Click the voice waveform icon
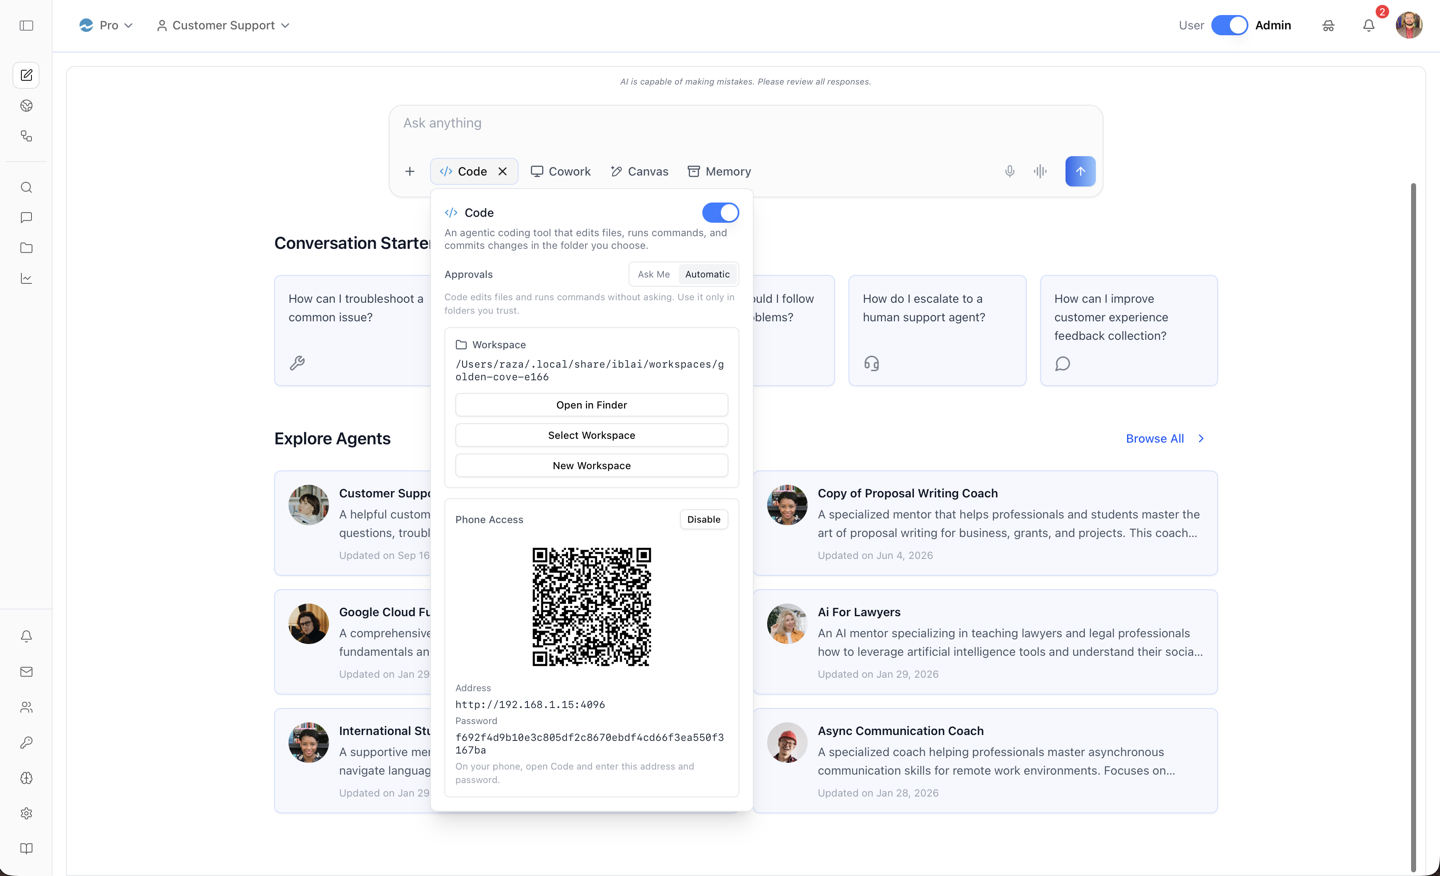The height and width of the screenshot is (876, 1440). [x=1040, y=171]
